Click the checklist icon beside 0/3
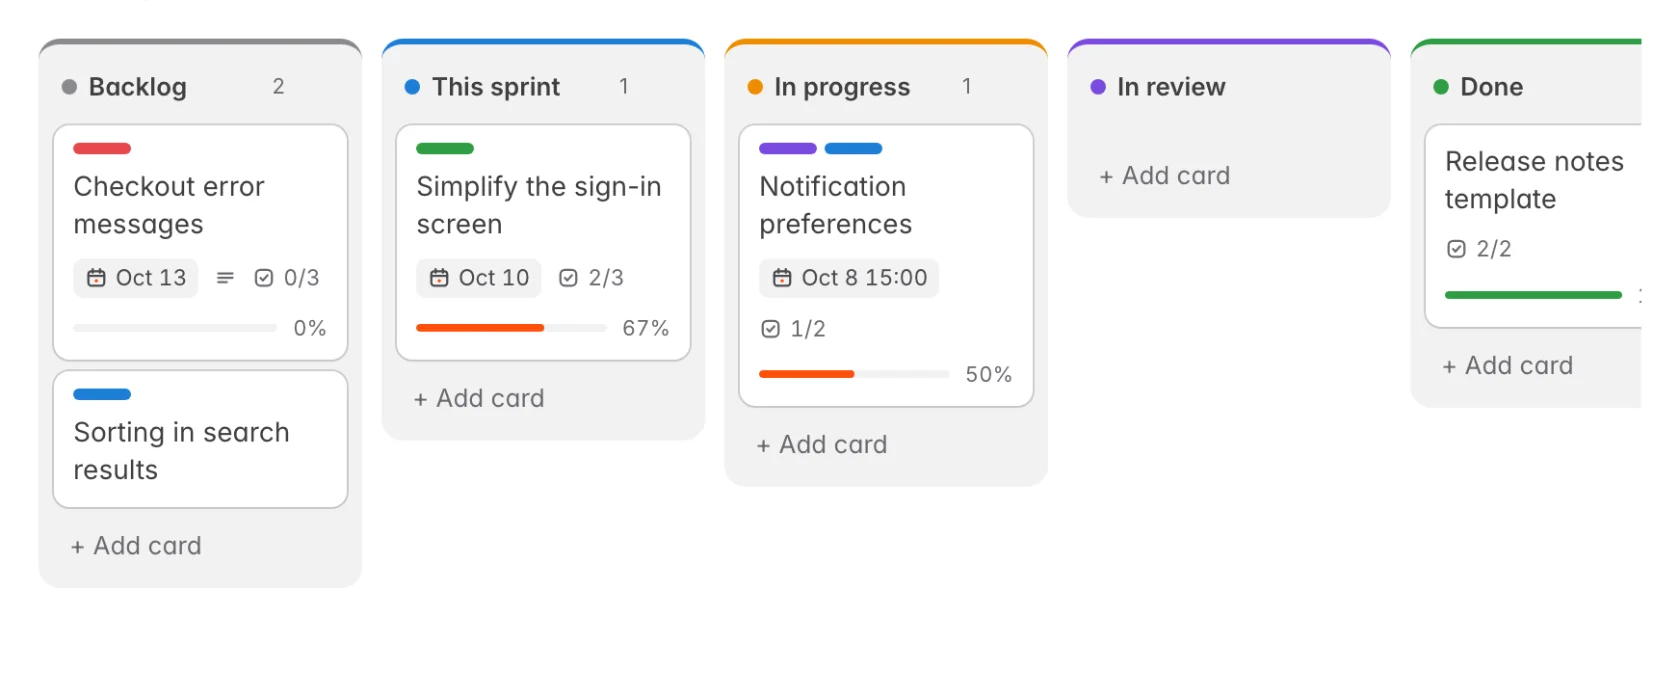 click(x=264, y=278)
